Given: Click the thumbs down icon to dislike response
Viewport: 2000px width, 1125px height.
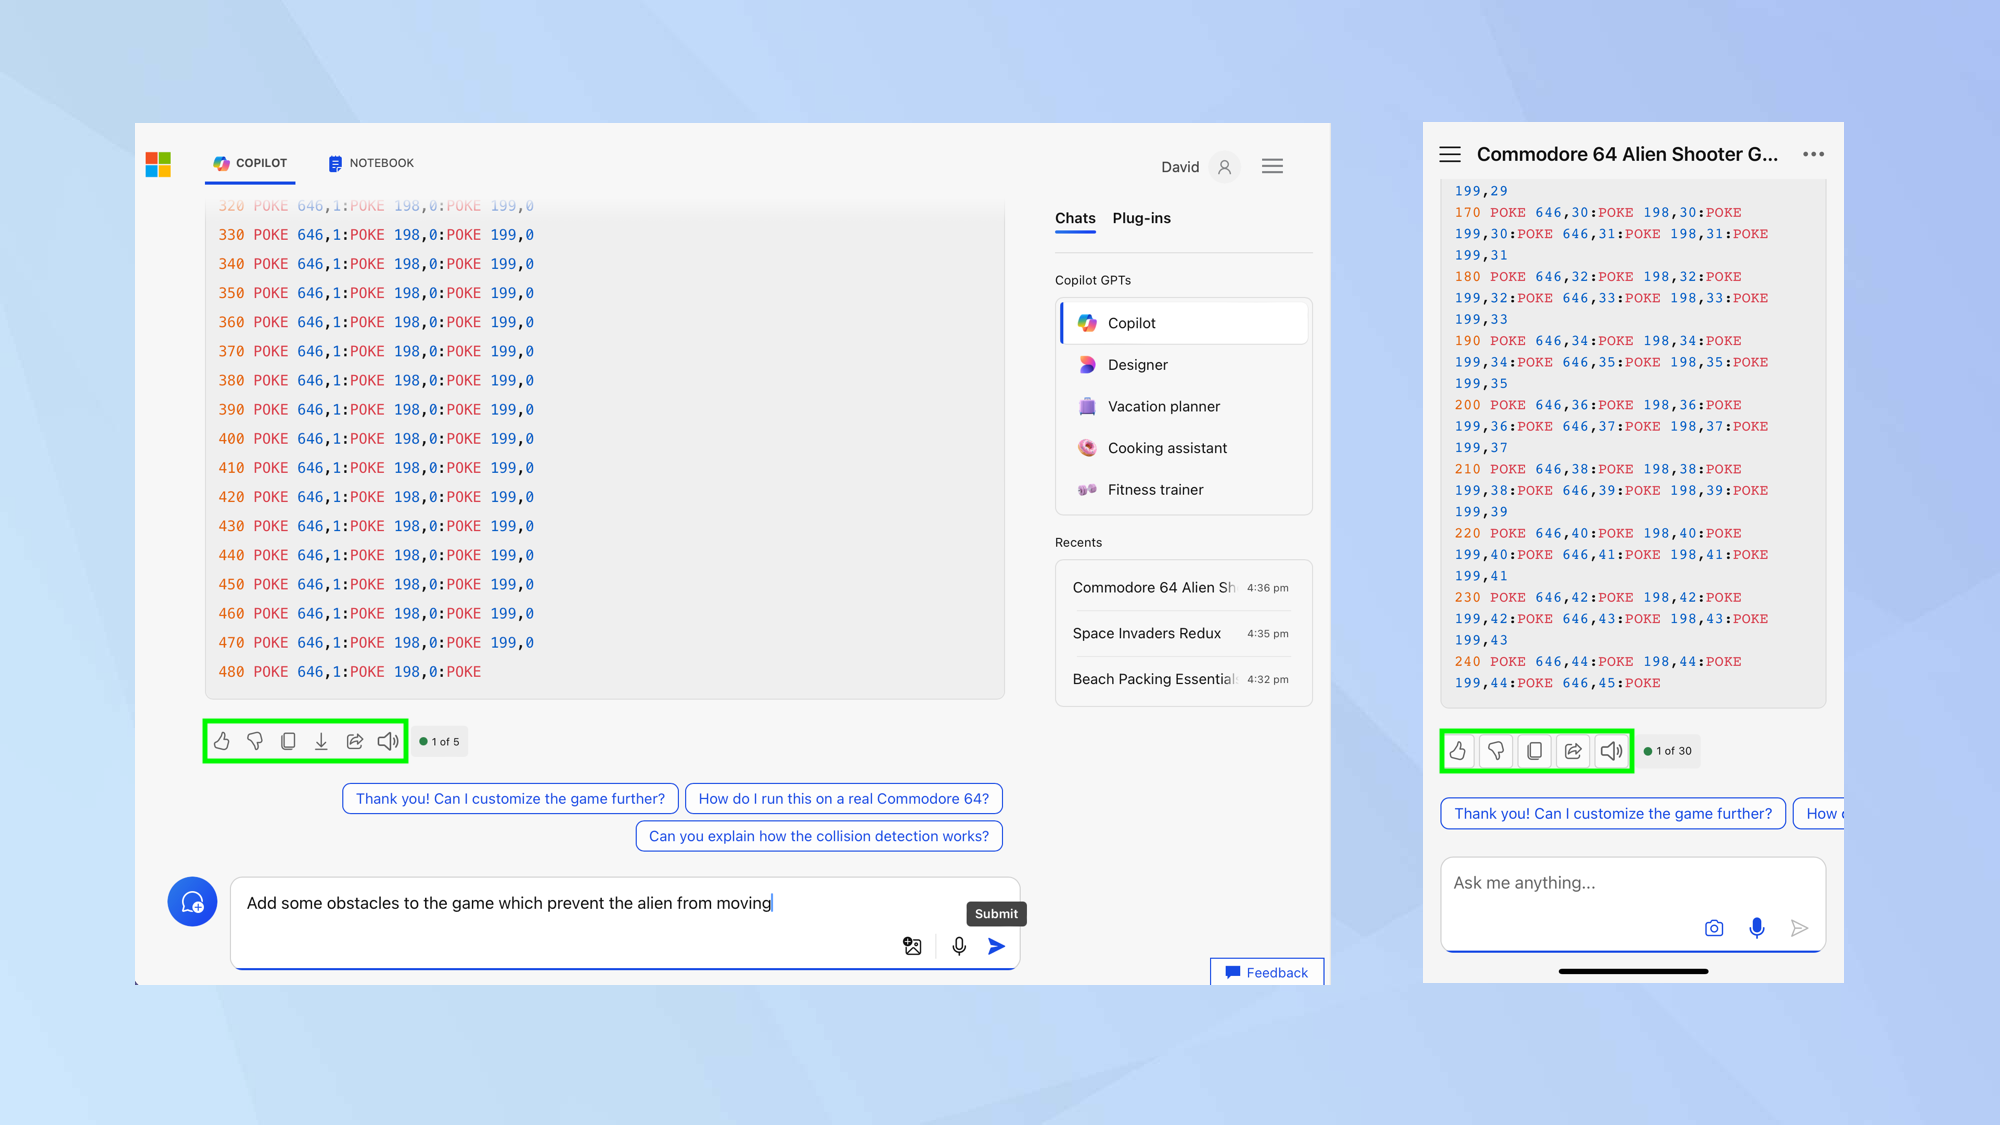Looking at the screenshot, I should (x=255, y=742).
